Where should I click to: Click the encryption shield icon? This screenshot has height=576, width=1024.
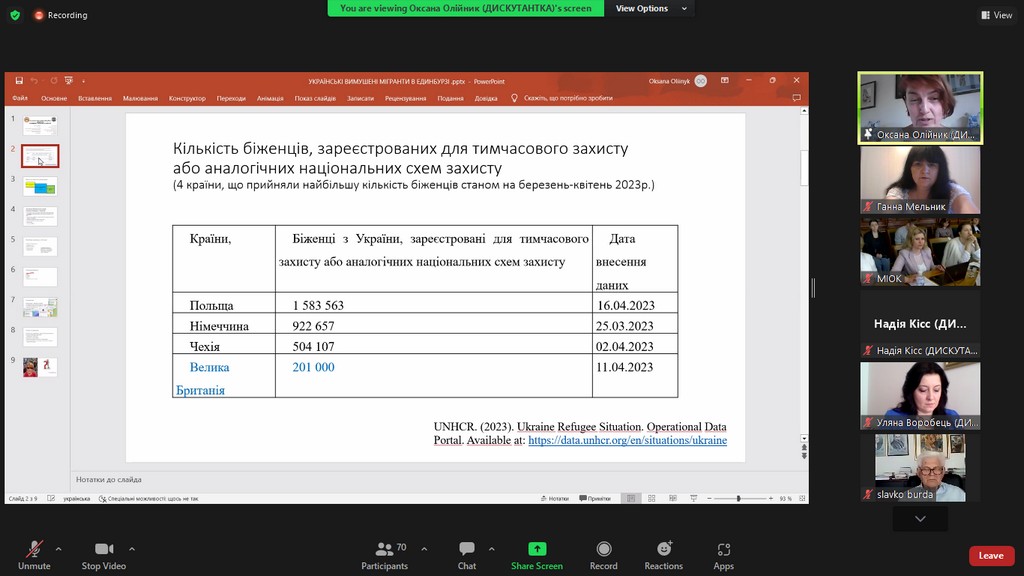pyautogui.click(x=15, y=15)
